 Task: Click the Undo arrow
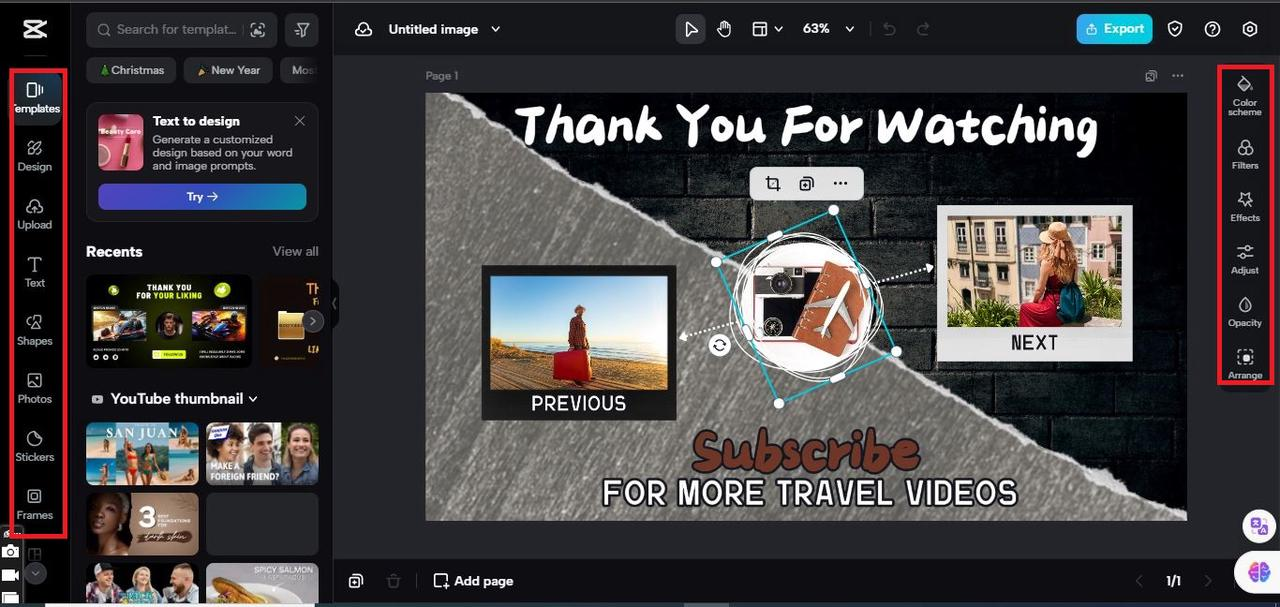click(x=889, y=29)
